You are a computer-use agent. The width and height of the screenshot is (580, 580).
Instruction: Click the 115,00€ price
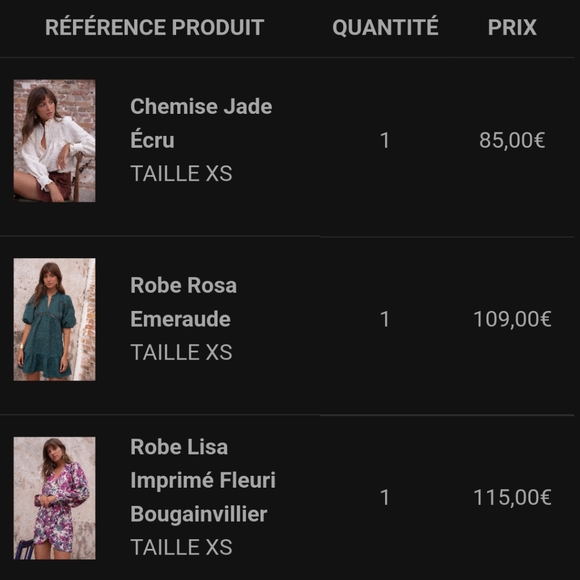tap(512, 498)
